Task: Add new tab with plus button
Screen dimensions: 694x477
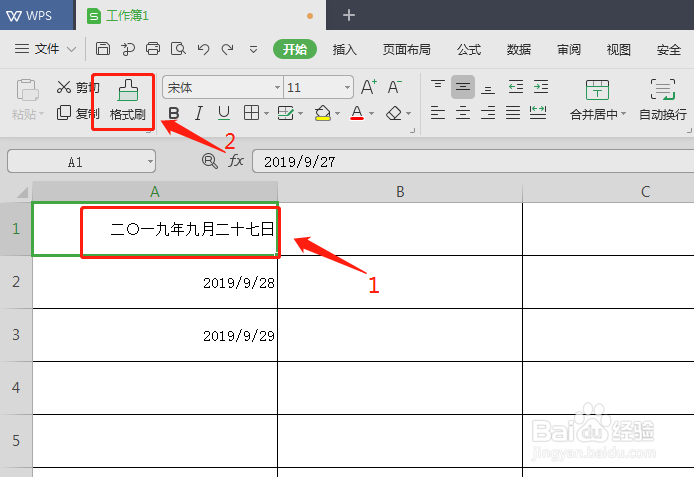Action: click(349, 15)
